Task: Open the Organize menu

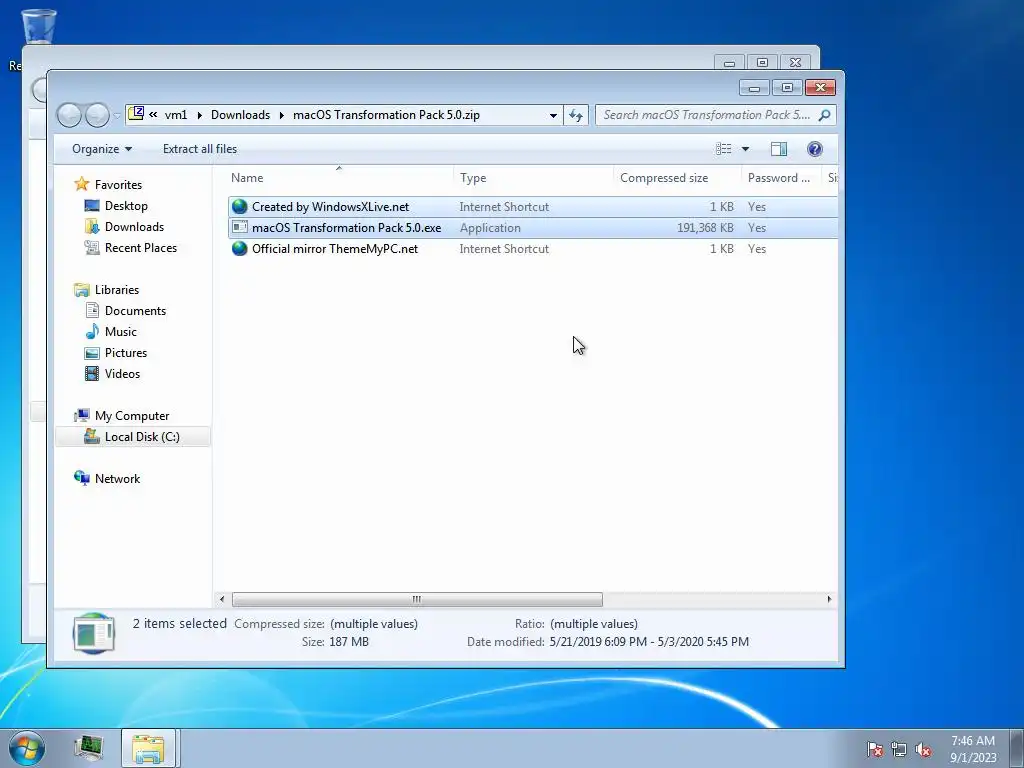Action: coord(102,149)
